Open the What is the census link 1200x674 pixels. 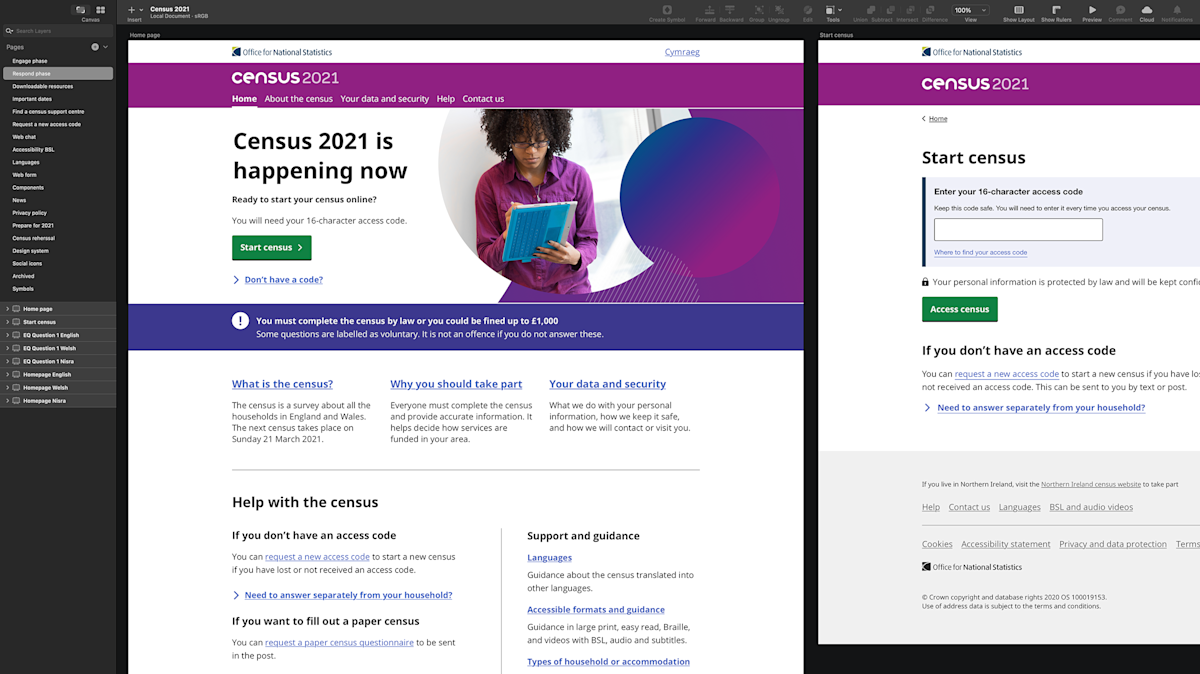[x=282, y=384]
